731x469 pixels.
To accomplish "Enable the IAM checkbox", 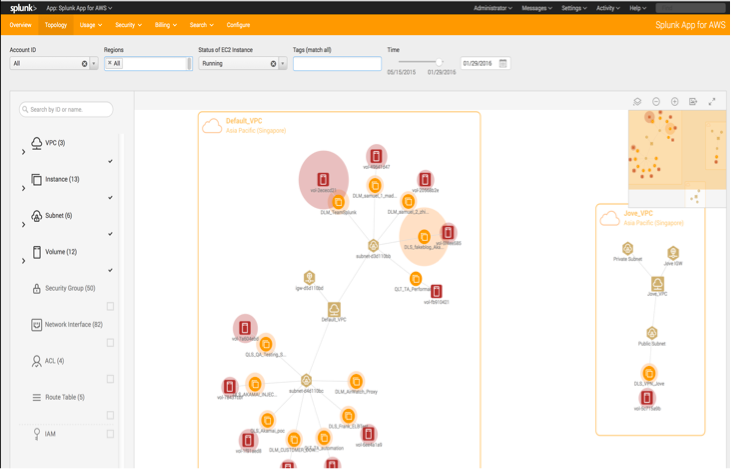I will [110, 434].
